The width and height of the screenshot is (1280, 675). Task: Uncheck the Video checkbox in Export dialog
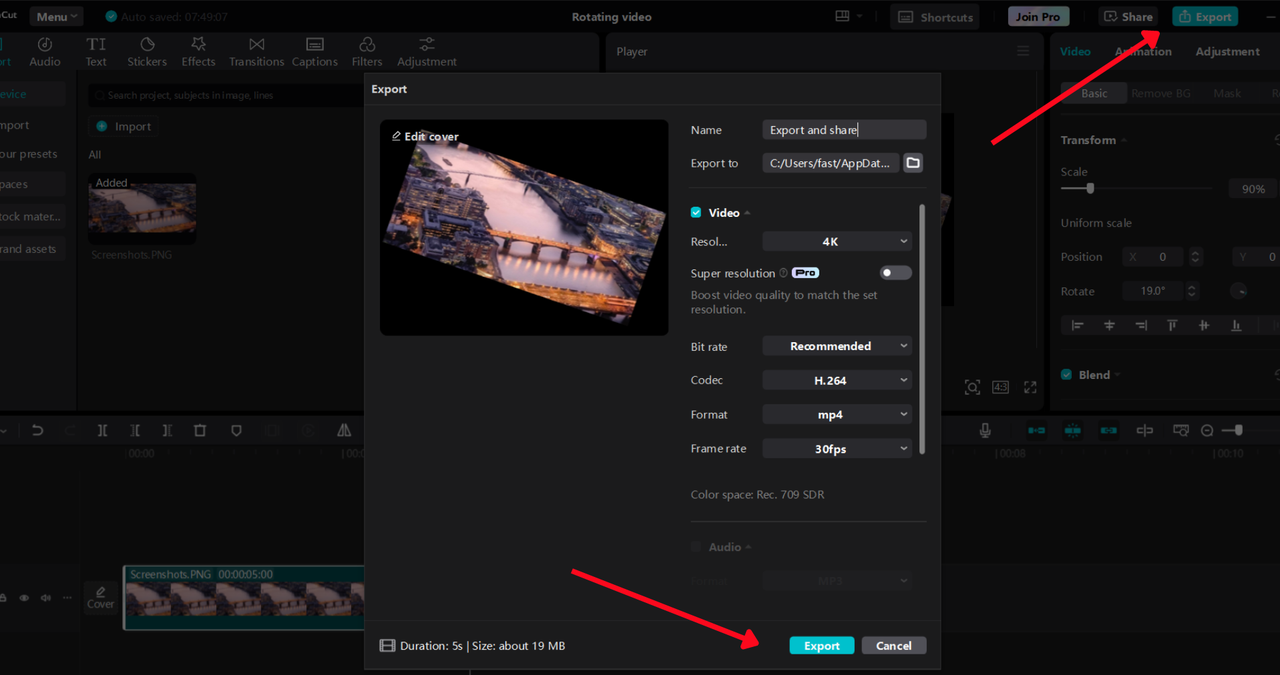coord(696,212)
